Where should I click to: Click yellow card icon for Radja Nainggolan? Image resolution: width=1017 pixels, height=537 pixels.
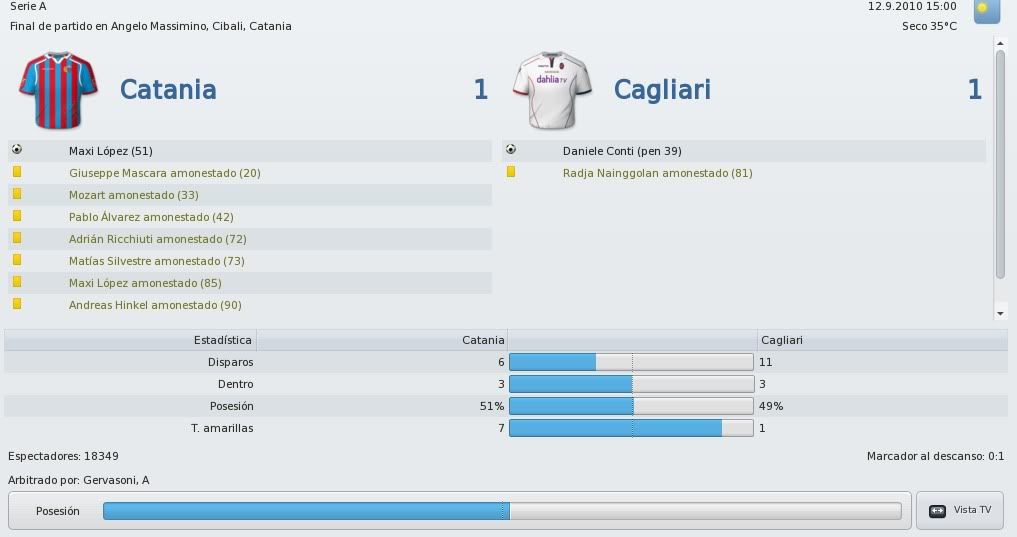511,172
